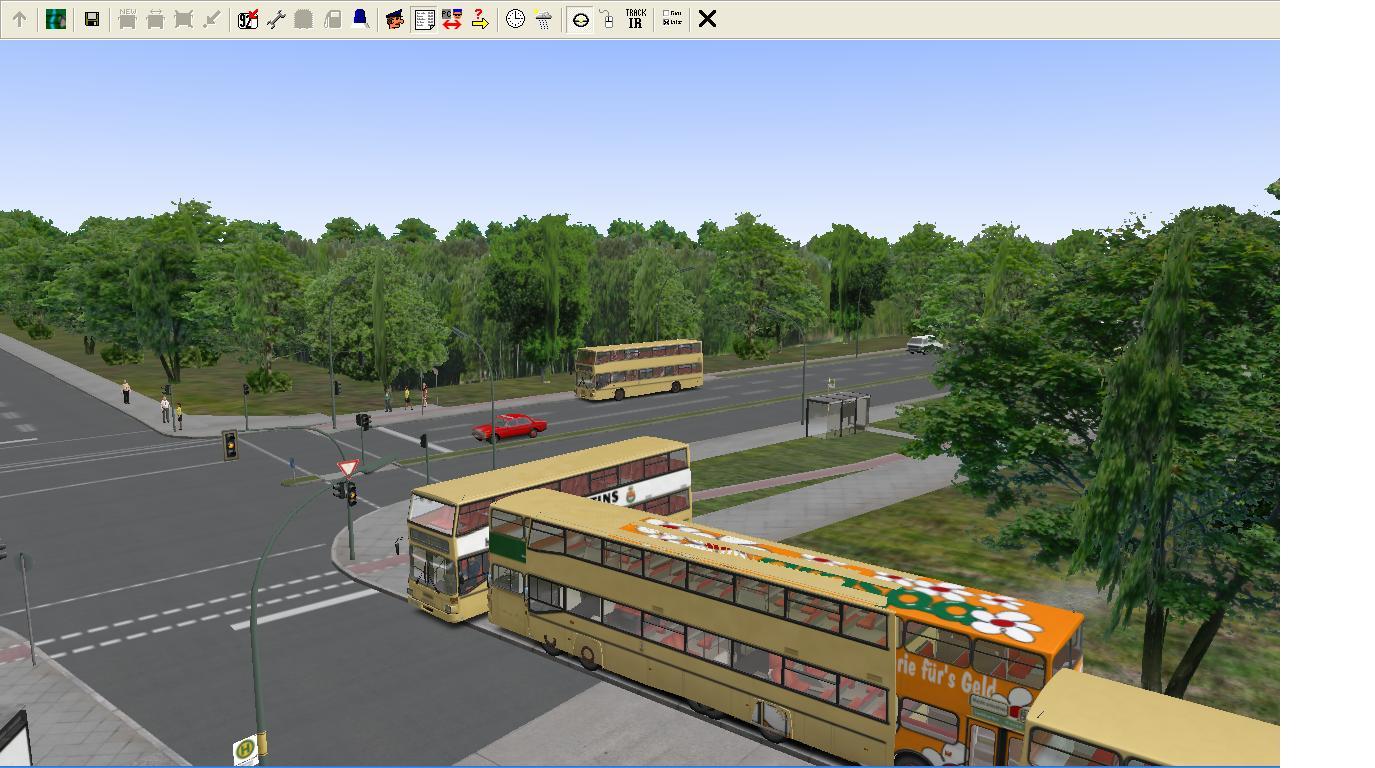This screenshot has width=1375, height=768.
Task: Open the timetable sheet icon
Action: (x=424, y=19)
